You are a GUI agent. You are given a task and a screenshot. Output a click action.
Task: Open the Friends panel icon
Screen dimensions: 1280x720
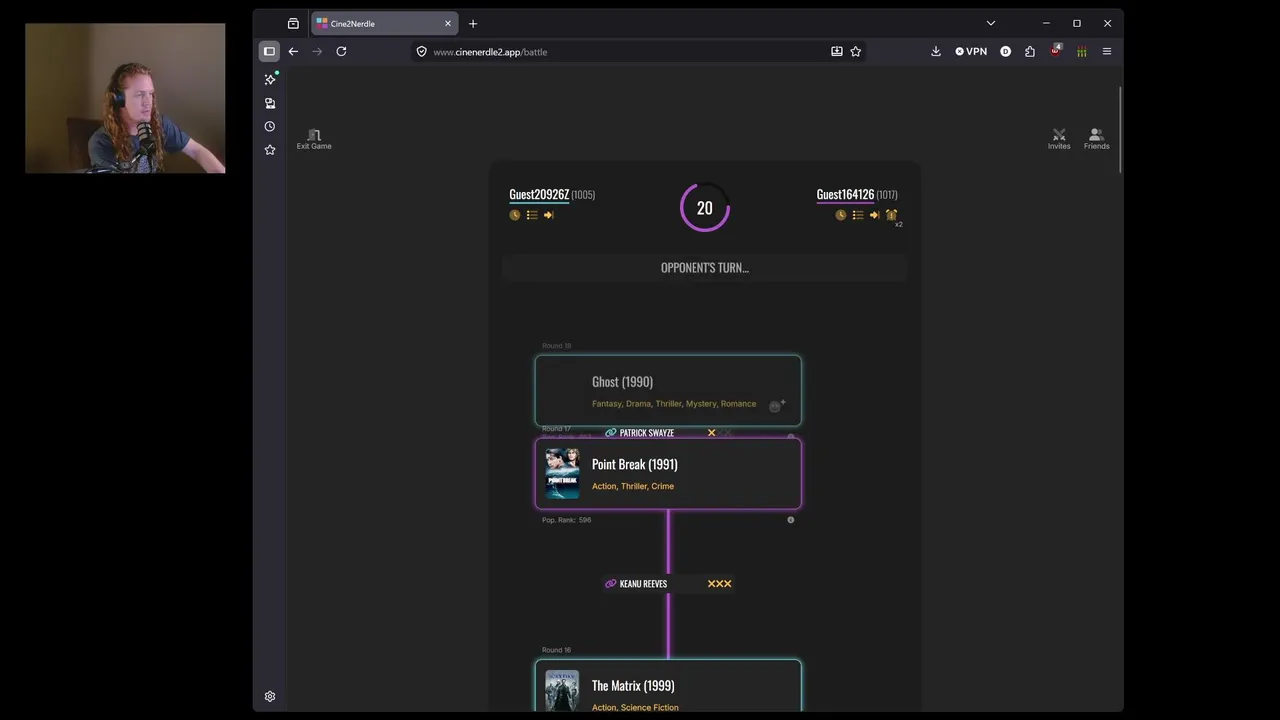[x=1096, y=134]
